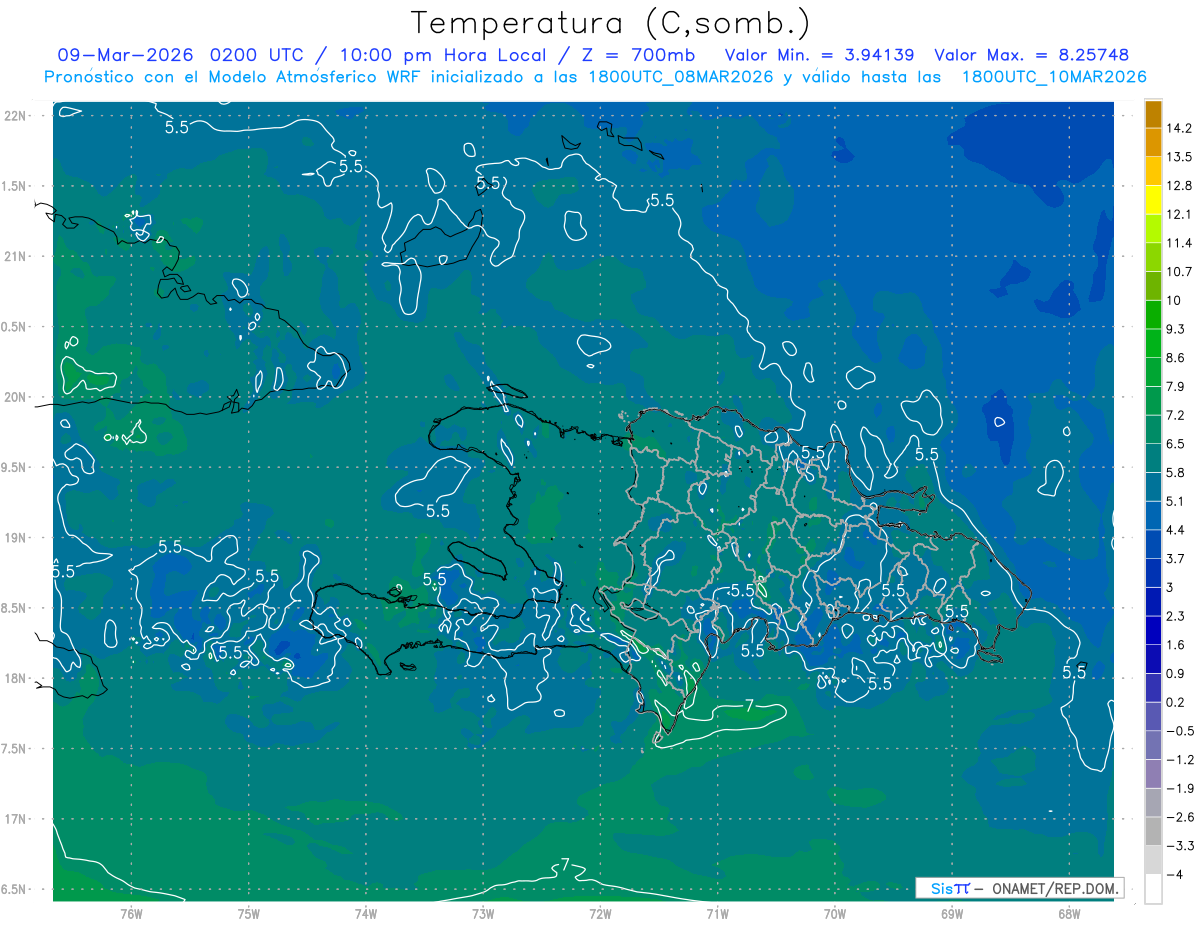The height and width of the screenshot is (927, 1200).
Task: Click the "76W" longitude axis label
Action: (131, 914)
